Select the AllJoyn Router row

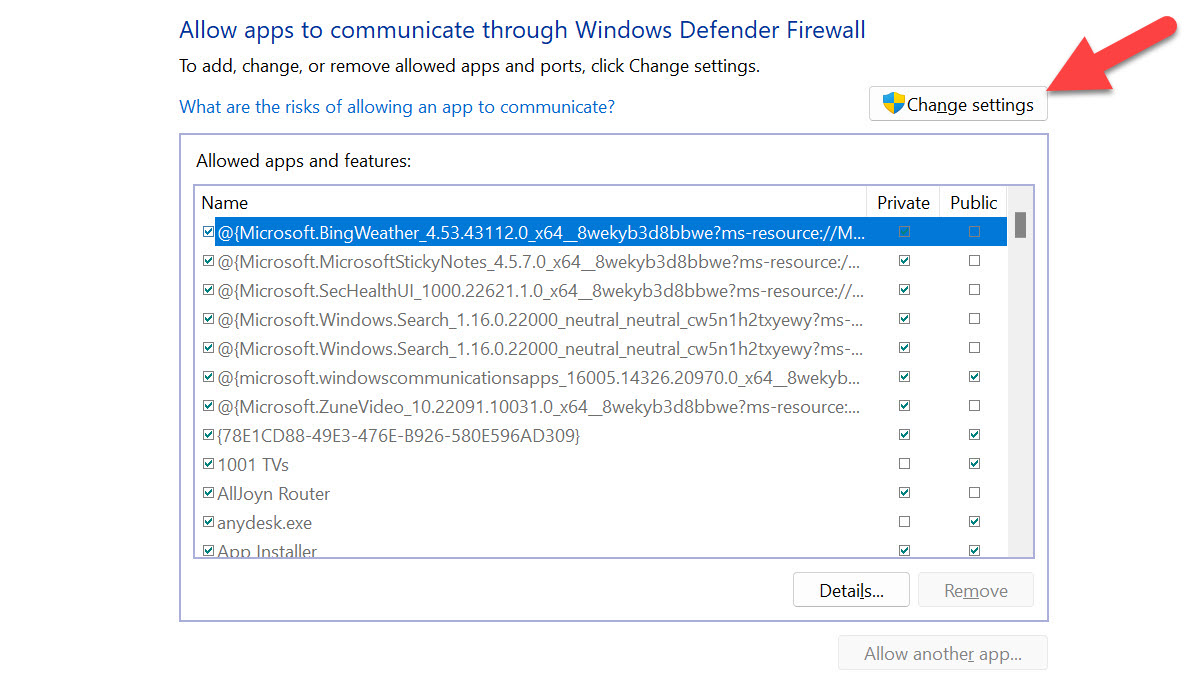[274, 493]
